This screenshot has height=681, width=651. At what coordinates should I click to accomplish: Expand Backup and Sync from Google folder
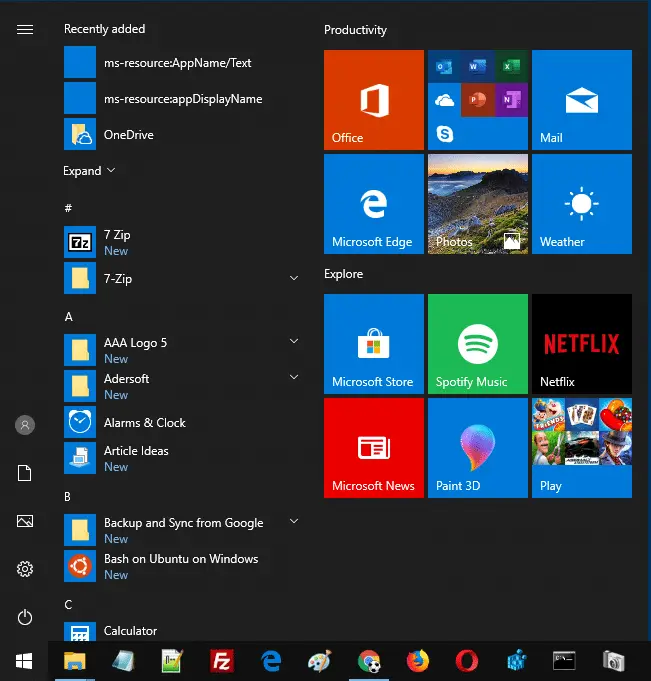(x=294, y=522)
